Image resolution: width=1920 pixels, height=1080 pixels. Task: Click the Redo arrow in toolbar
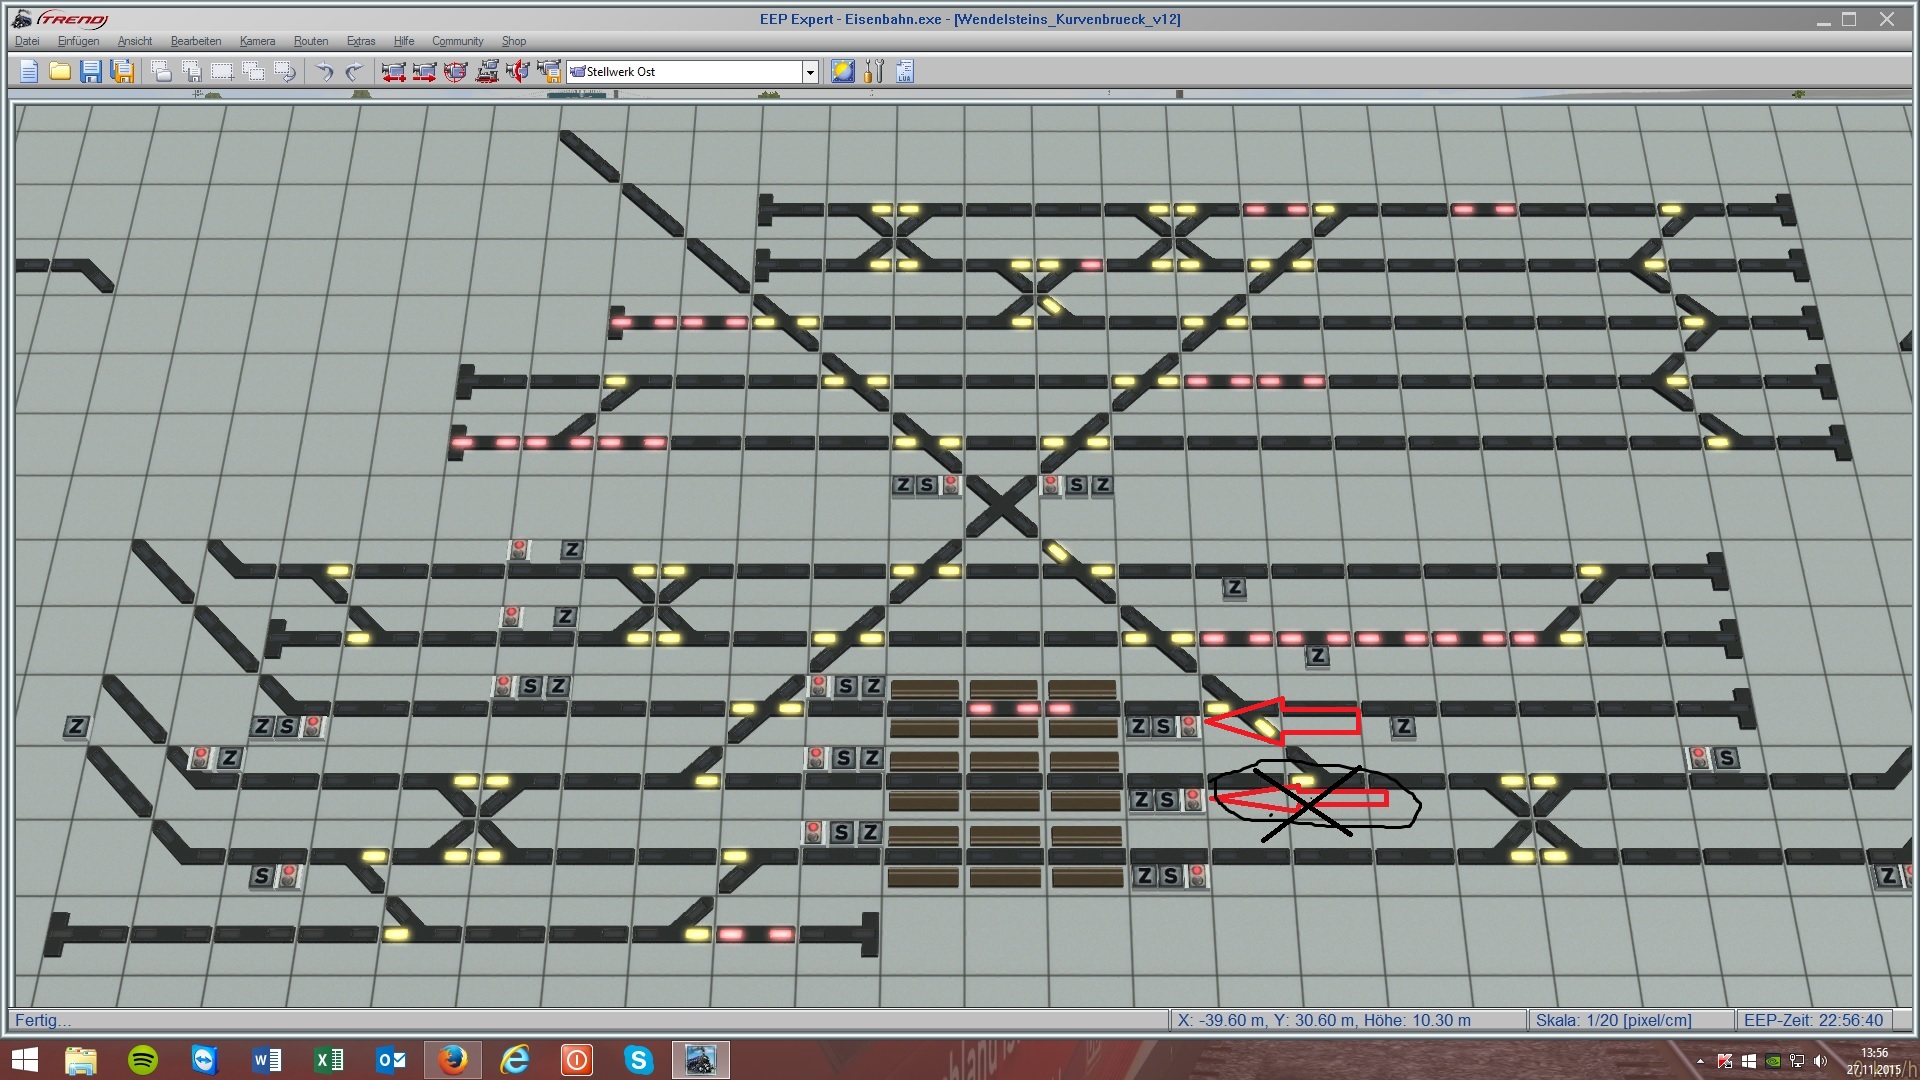354,71
